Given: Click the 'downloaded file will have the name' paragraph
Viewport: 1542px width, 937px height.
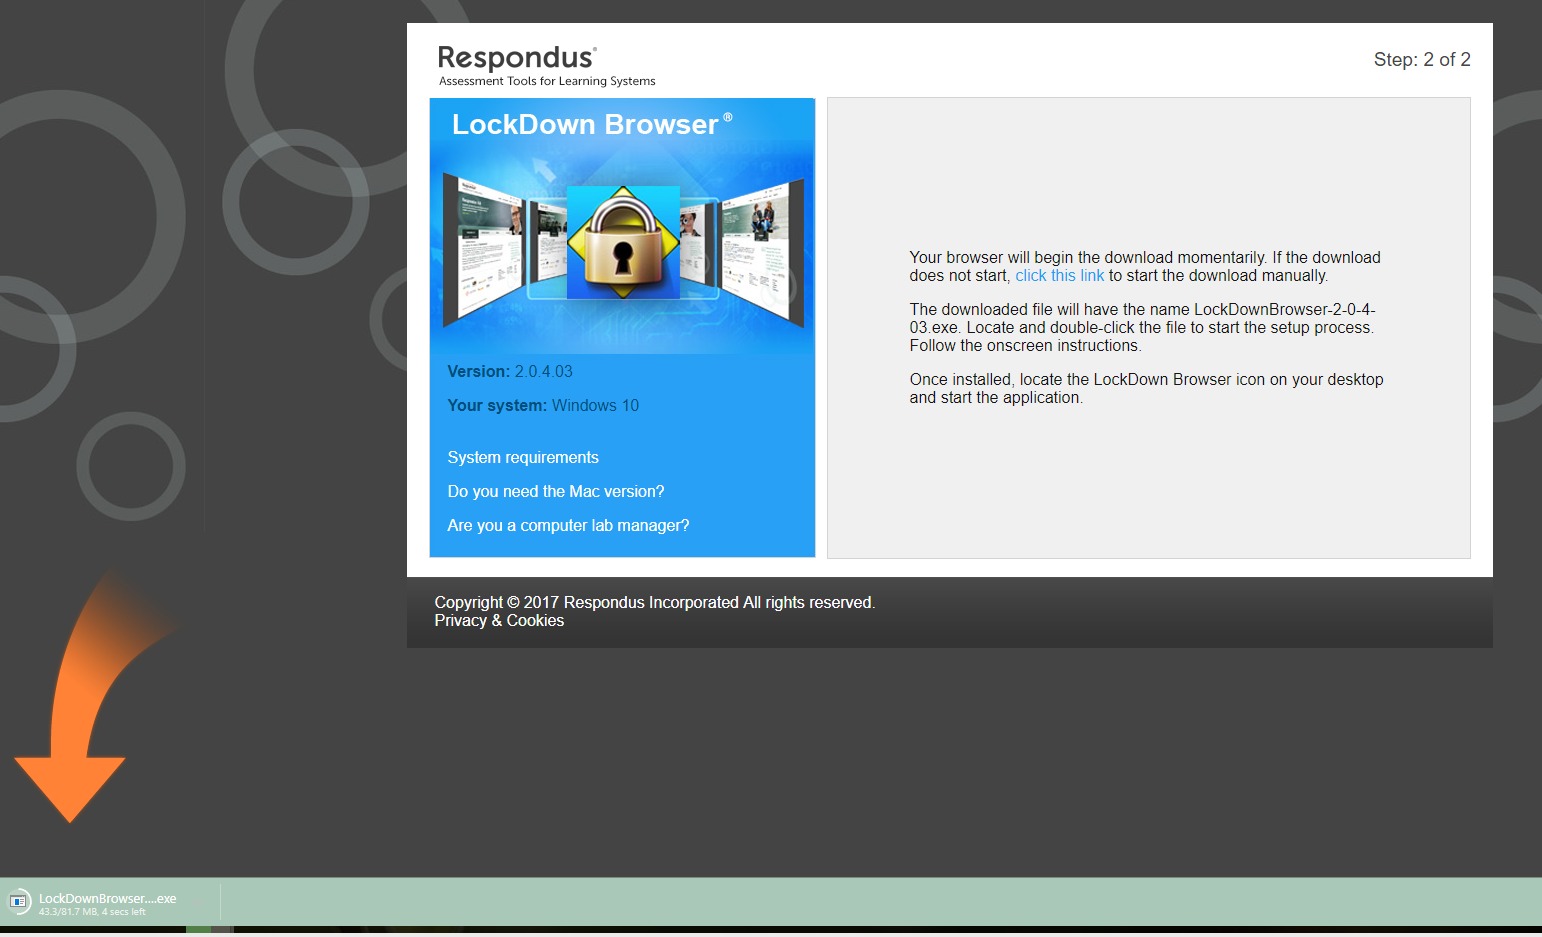Looking at the screenshot, I should 1142,328.
